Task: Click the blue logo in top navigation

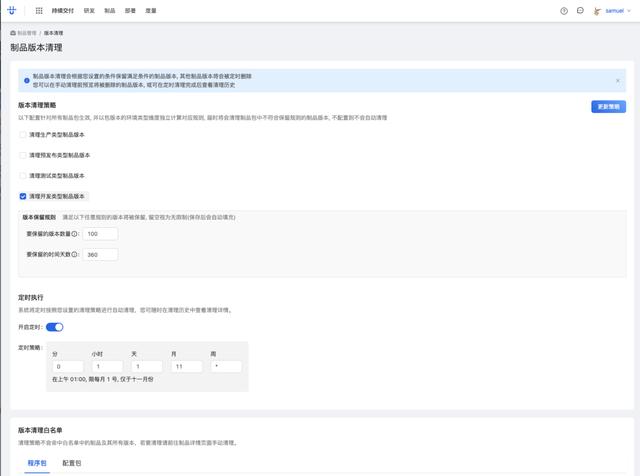Action: click(x=11, y=11)
